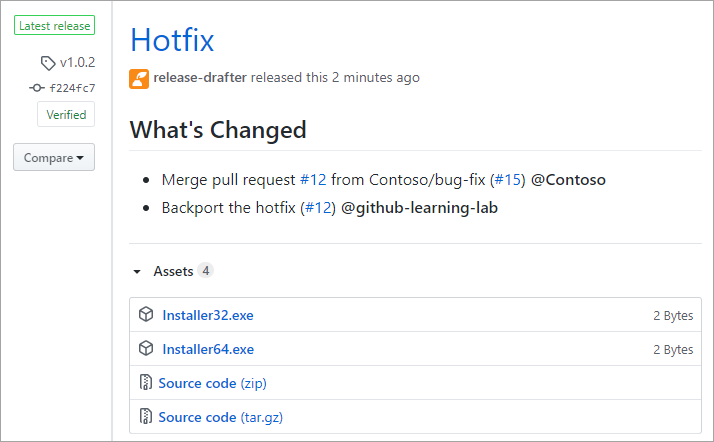Click the zip file icon for Source code

pos(146,383)
